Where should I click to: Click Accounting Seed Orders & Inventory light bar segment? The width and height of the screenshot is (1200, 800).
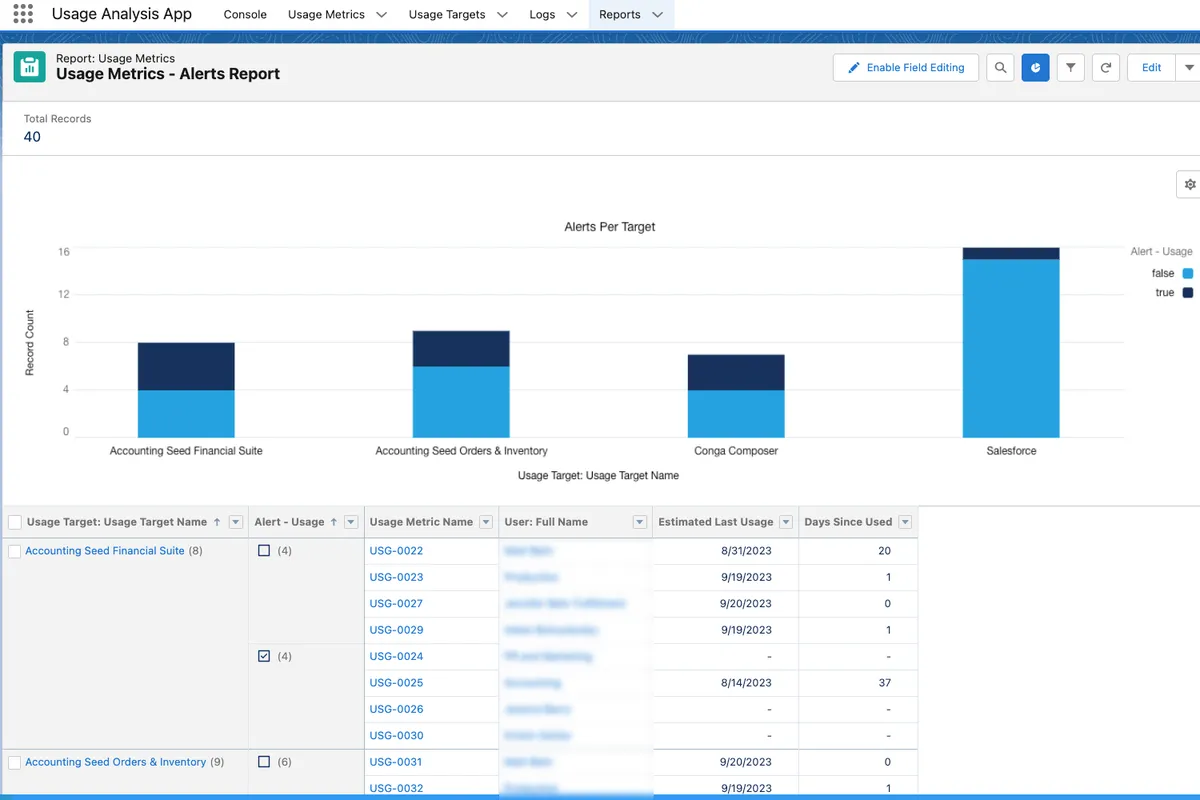461,402
